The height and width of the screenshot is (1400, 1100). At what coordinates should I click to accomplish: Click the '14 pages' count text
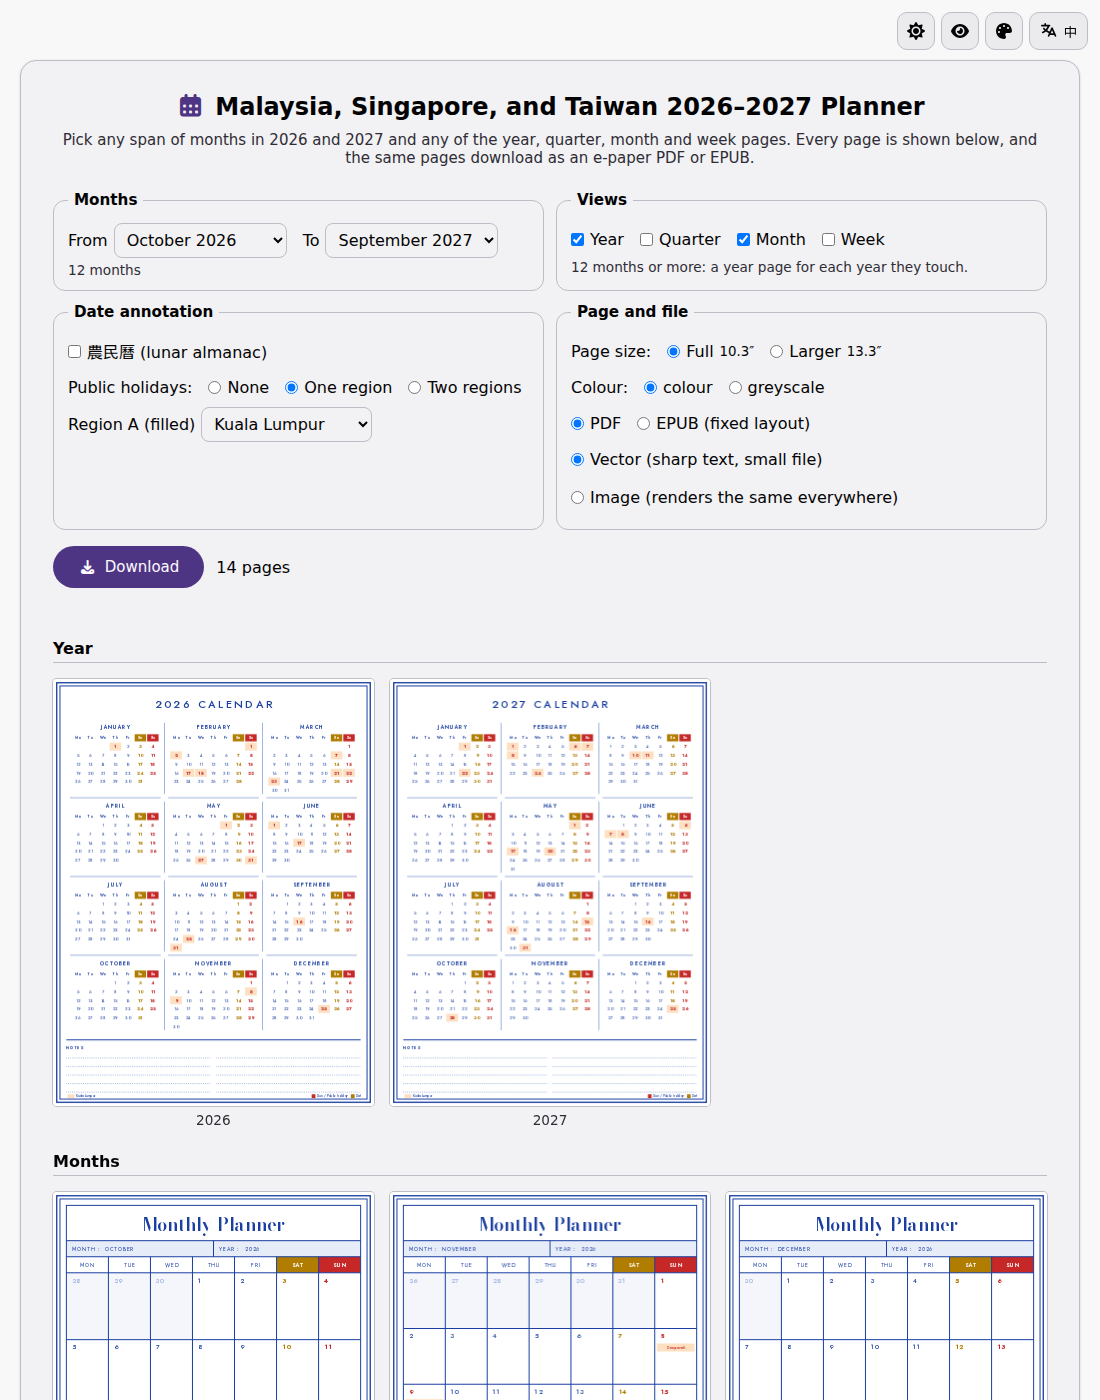coord(254,568)
